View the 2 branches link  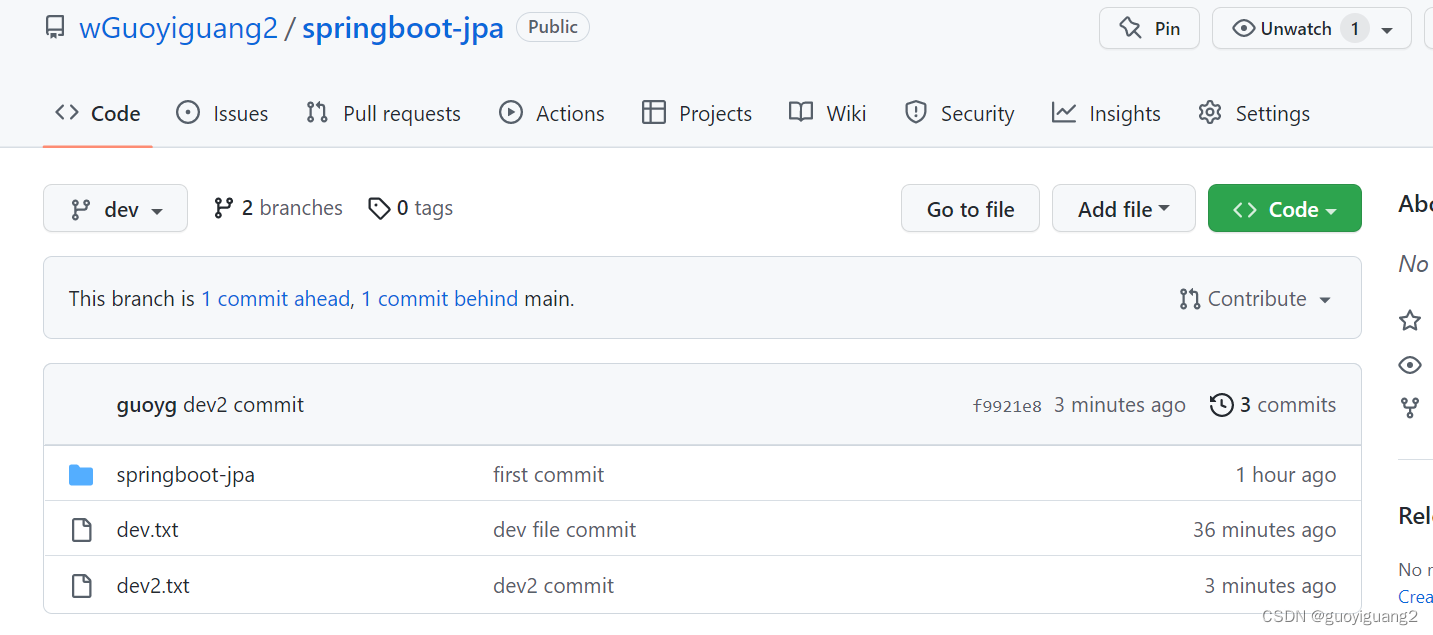(x=278, y=207)
